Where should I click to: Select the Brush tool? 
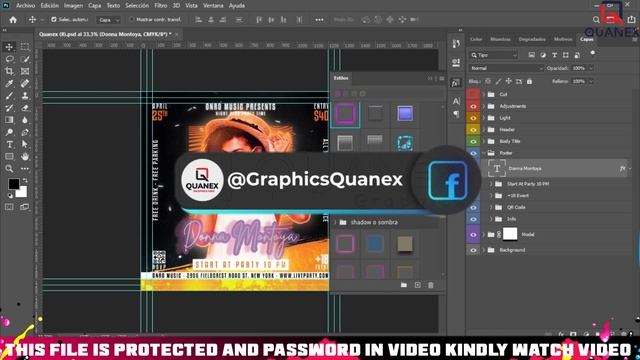(9, 96)
